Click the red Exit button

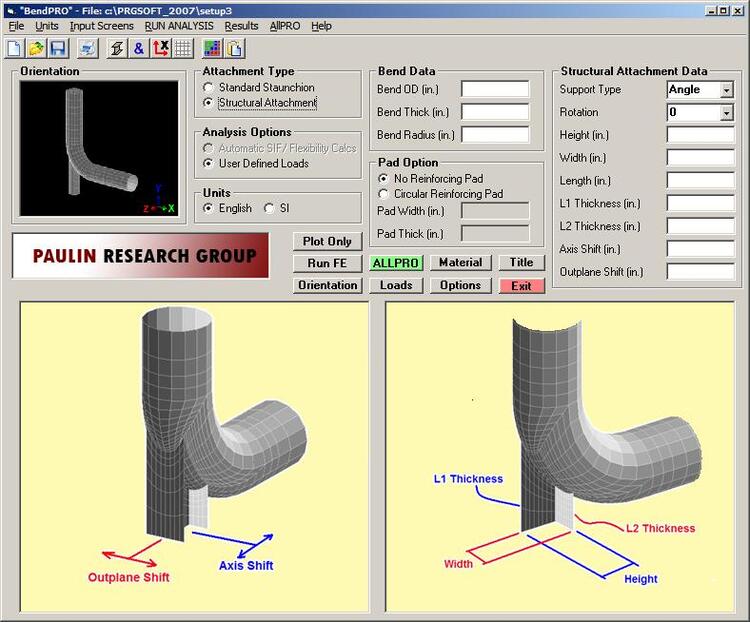coord(521,286)
